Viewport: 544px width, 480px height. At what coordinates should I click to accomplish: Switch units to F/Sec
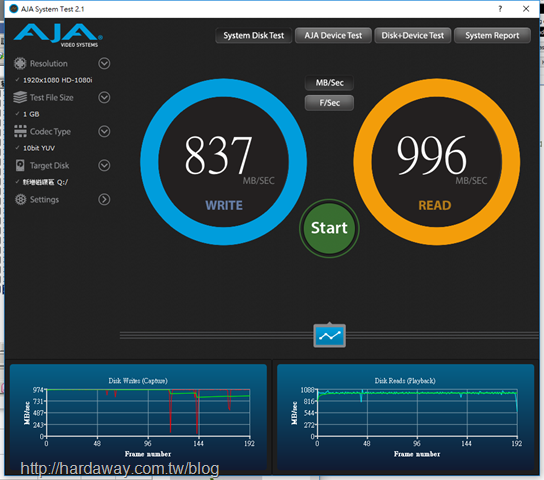point(329,103)
